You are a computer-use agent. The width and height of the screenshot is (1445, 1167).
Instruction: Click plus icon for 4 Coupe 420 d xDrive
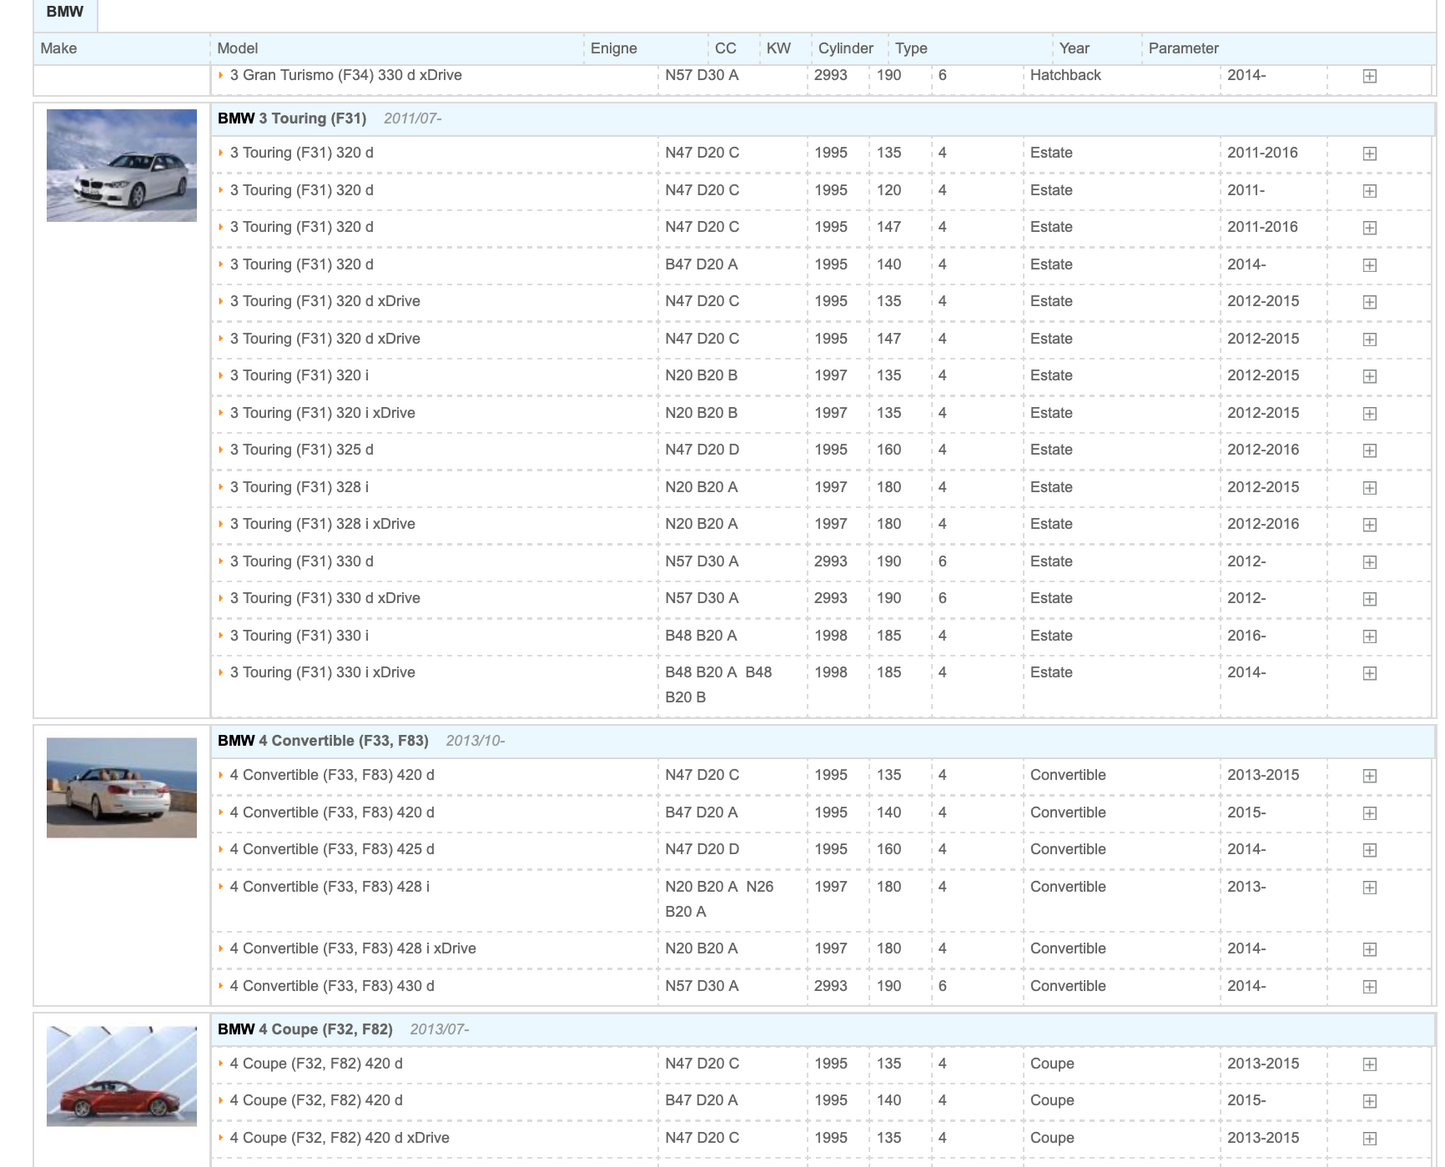tap(1369, 1138)
